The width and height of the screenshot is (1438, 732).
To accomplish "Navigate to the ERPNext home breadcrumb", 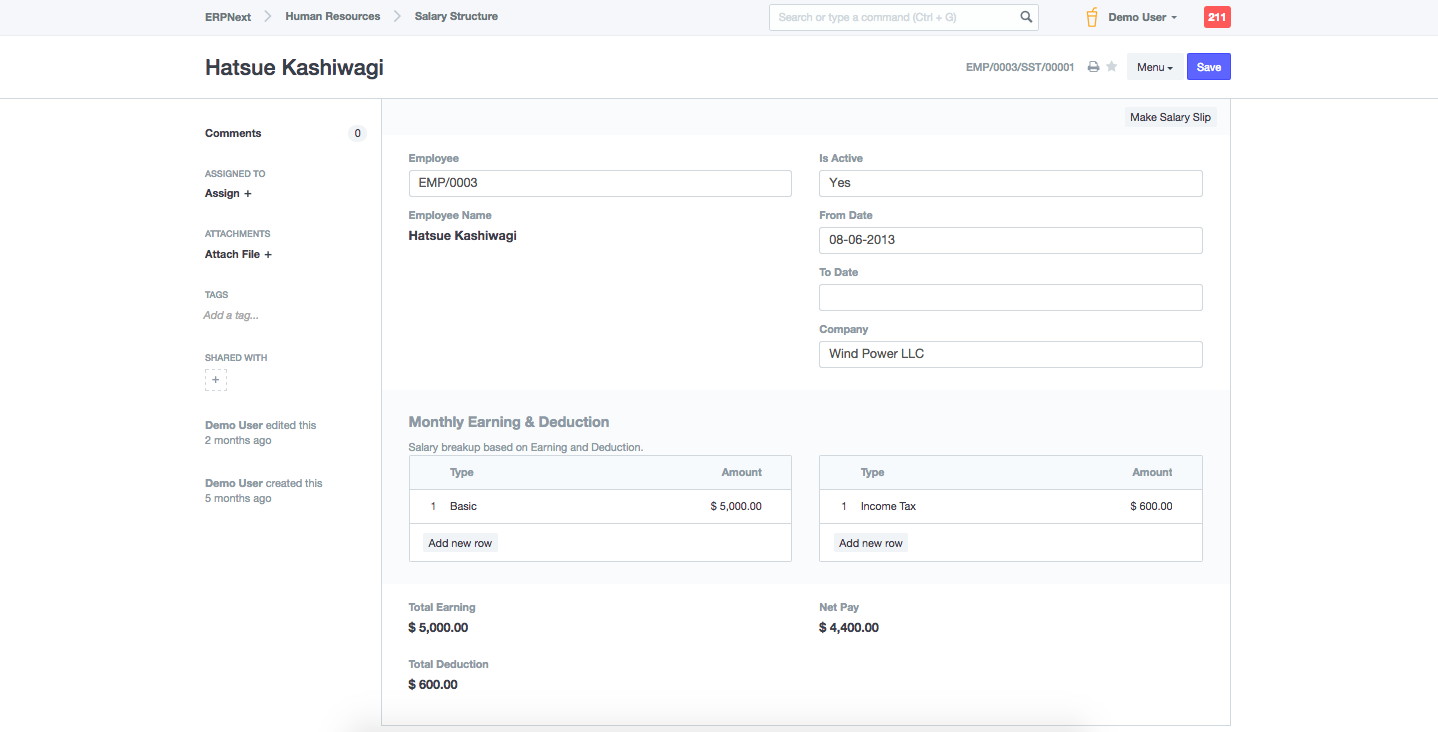I will (228, 17).
